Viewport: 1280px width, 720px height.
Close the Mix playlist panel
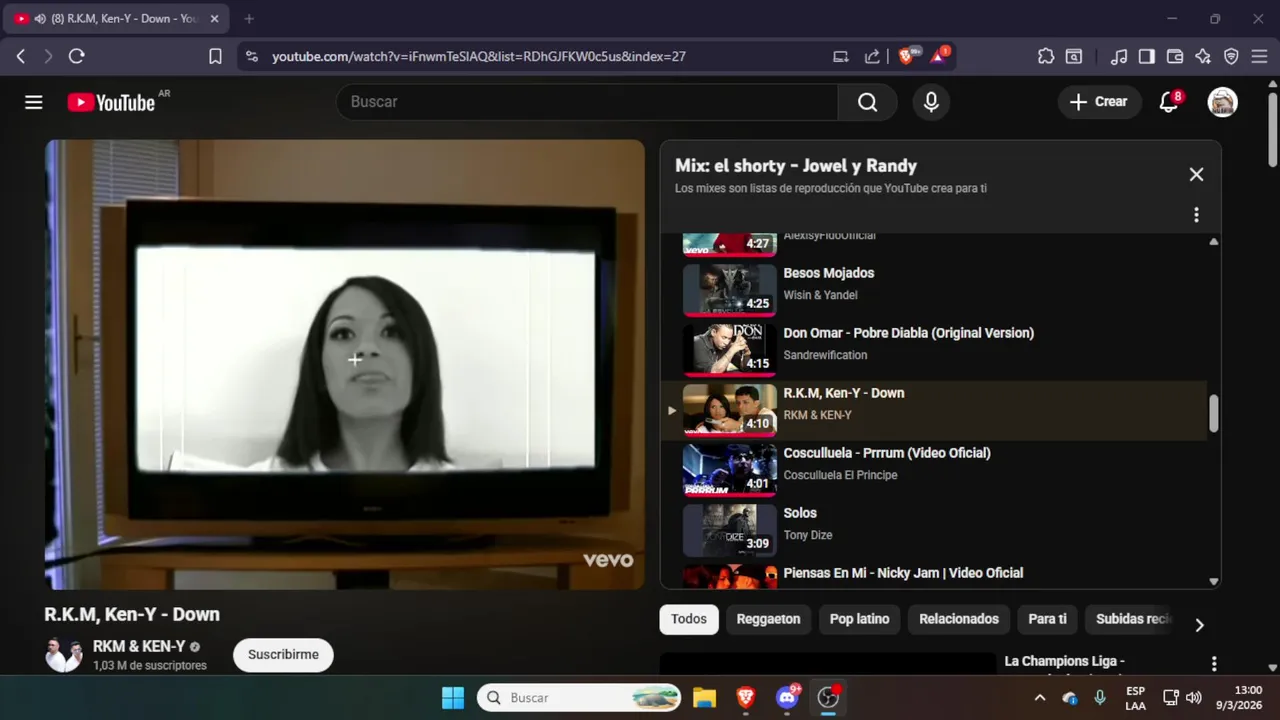coord(1196,174)
